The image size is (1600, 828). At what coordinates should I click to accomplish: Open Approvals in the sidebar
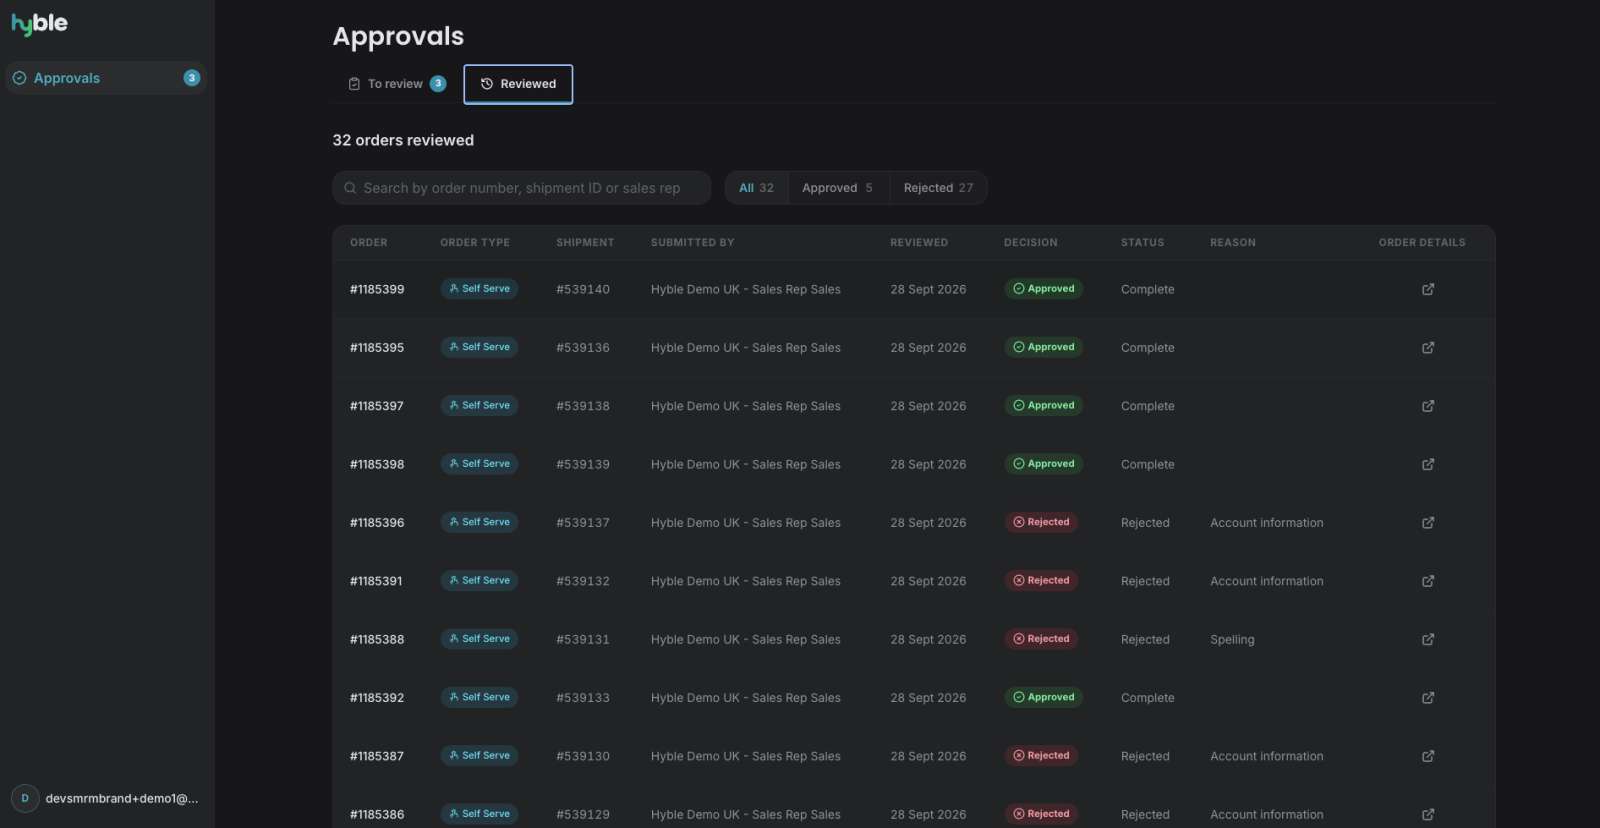coord(106,78)
